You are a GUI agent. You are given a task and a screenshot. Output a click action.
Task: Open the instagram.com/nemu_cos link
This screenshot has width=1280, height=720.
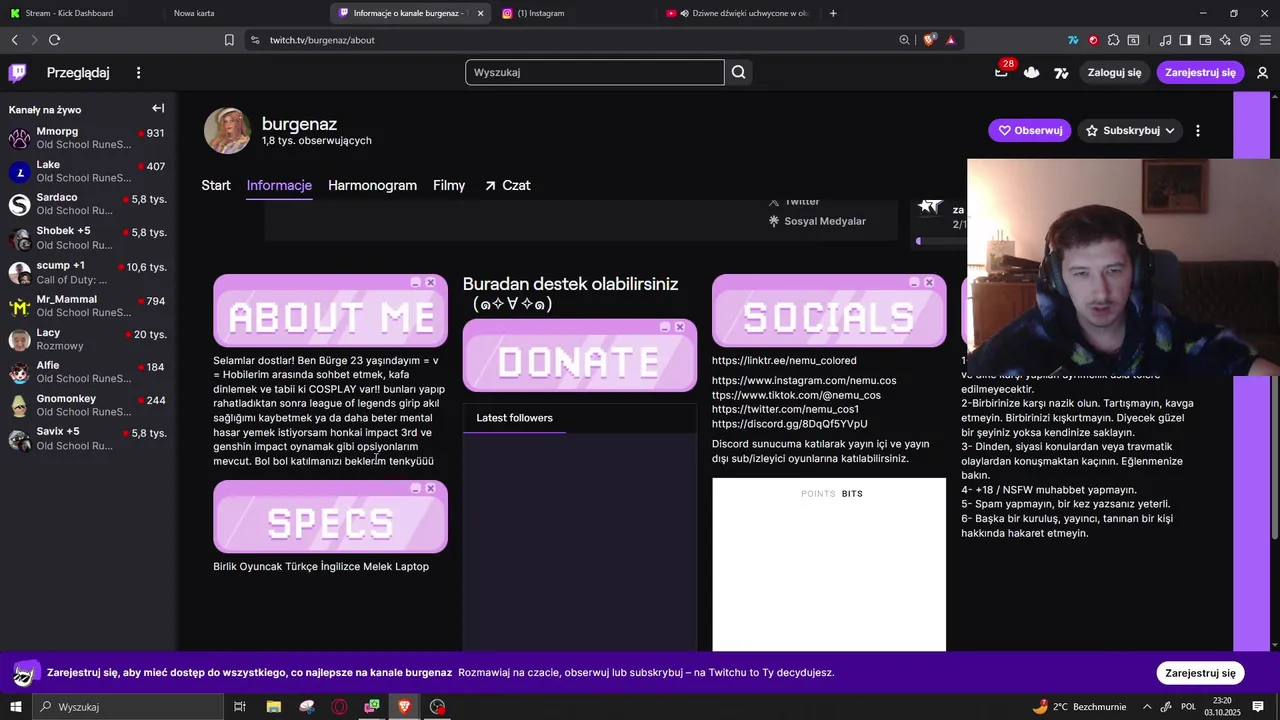pos(804,380)
